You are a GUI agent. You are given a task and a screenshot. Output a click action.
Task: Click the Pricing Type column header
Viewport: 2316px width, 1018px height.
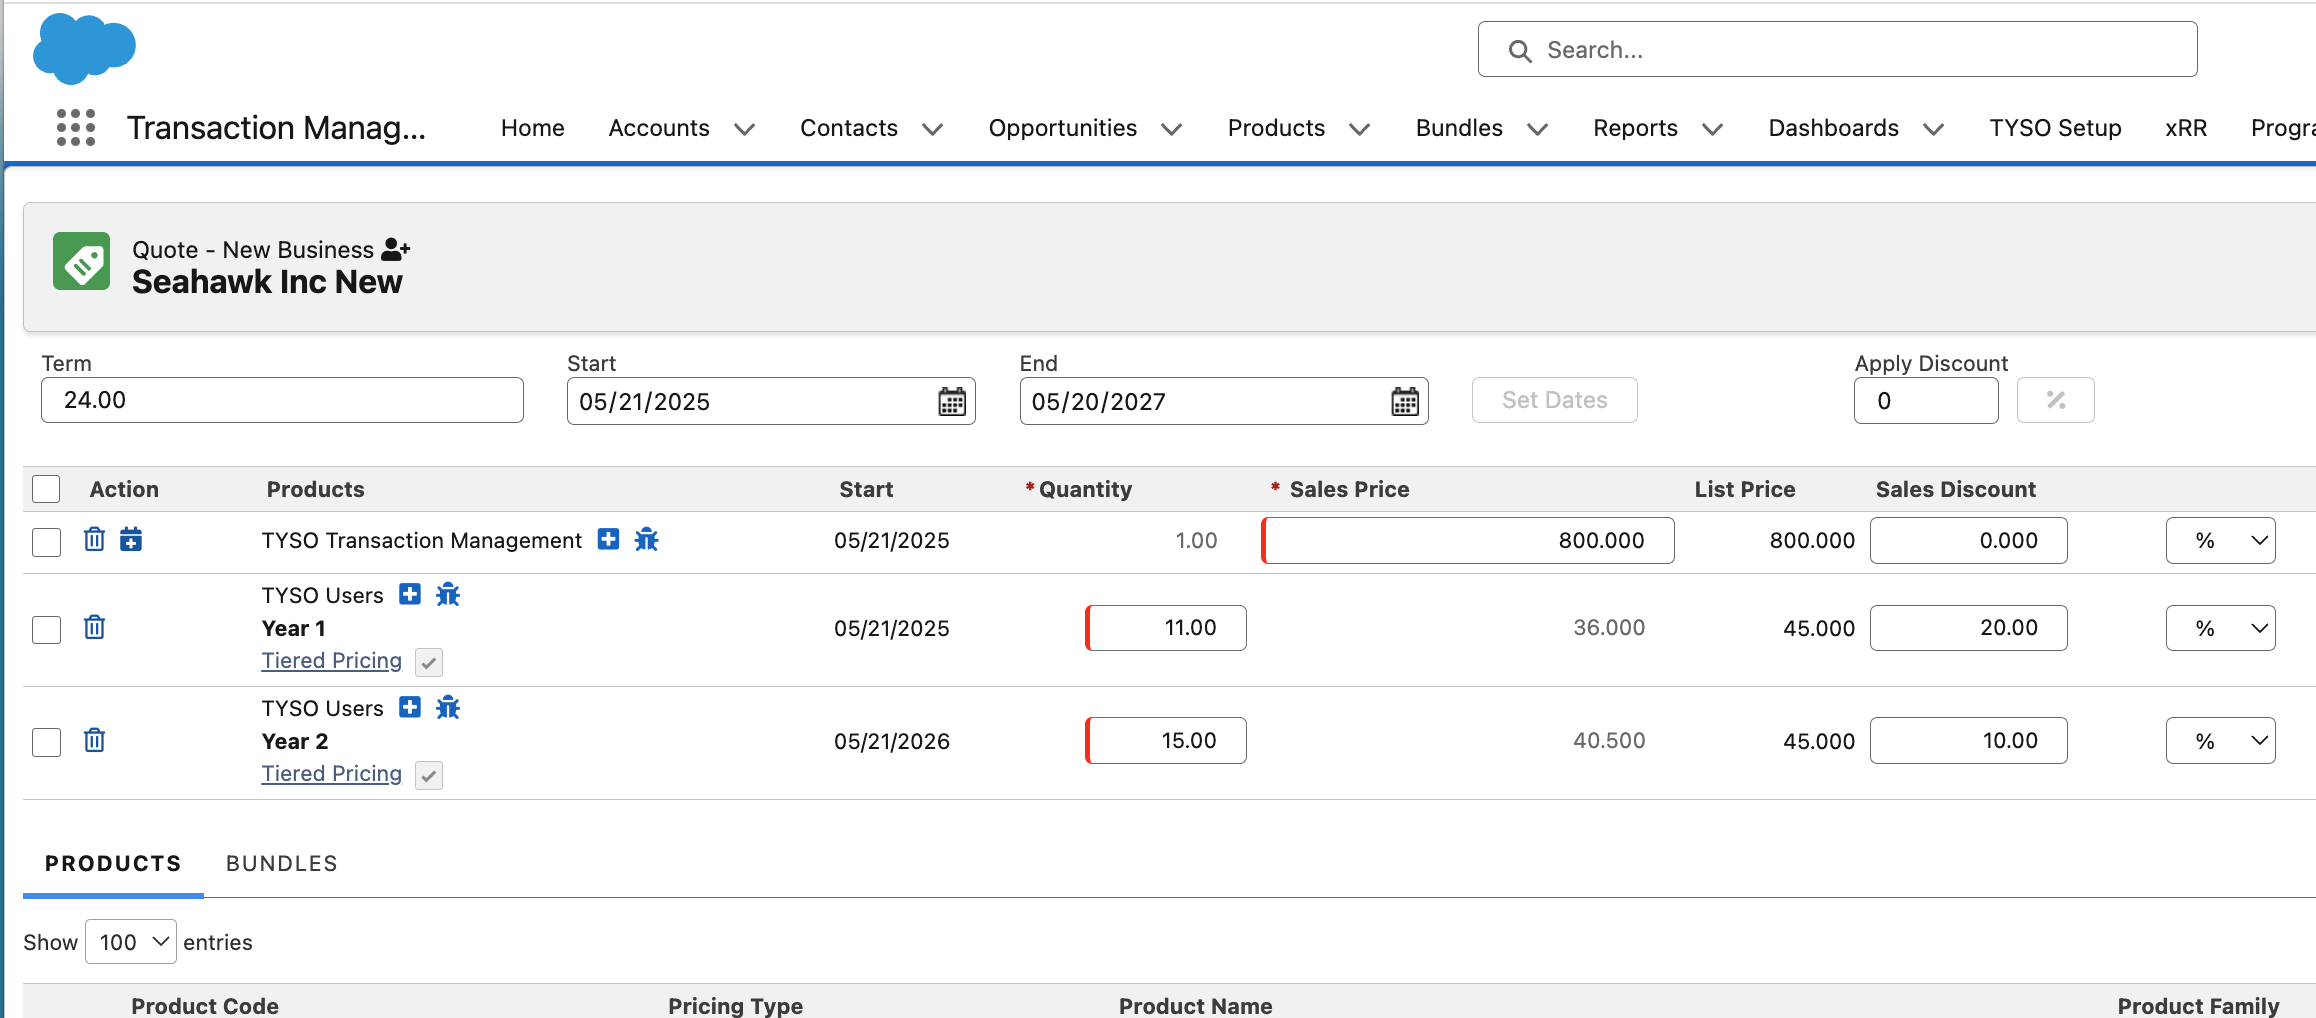[735, 1005]
